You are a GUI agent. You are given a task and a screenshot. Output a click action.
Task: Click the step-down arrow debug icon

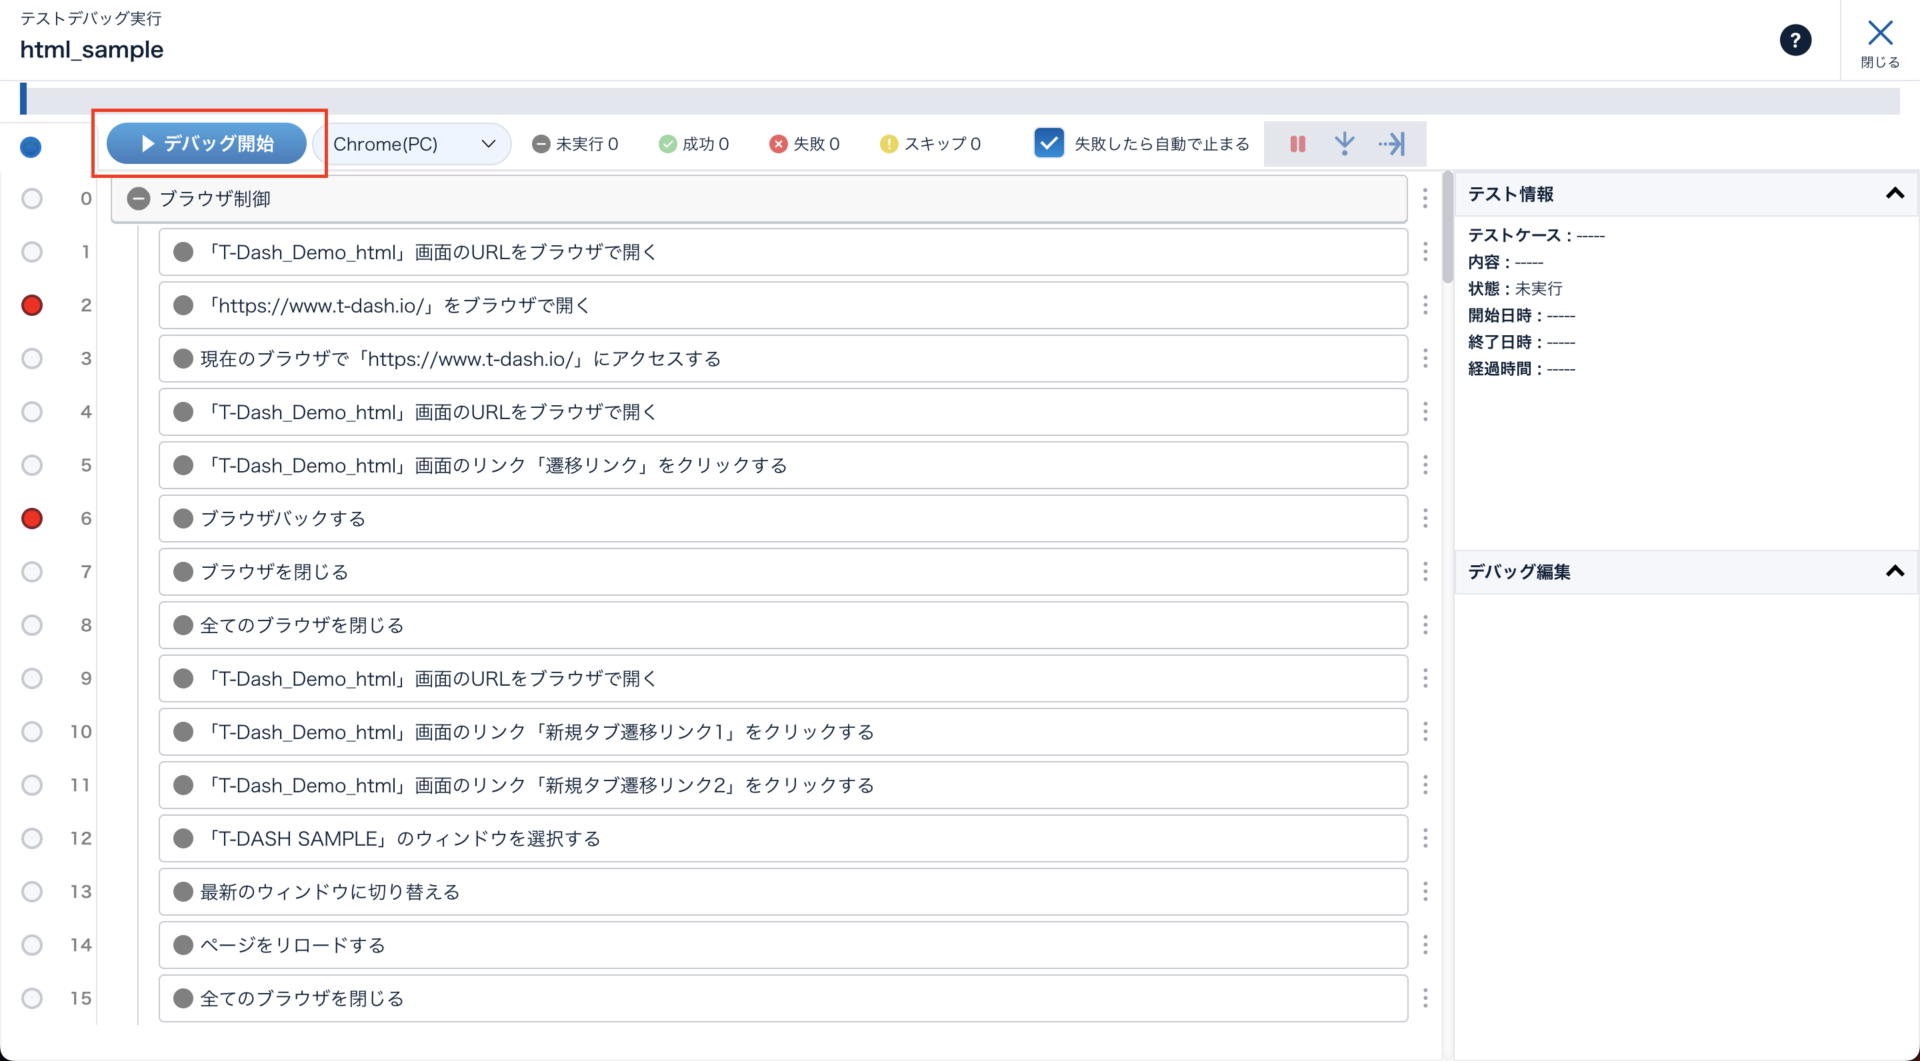(1344, 144)
